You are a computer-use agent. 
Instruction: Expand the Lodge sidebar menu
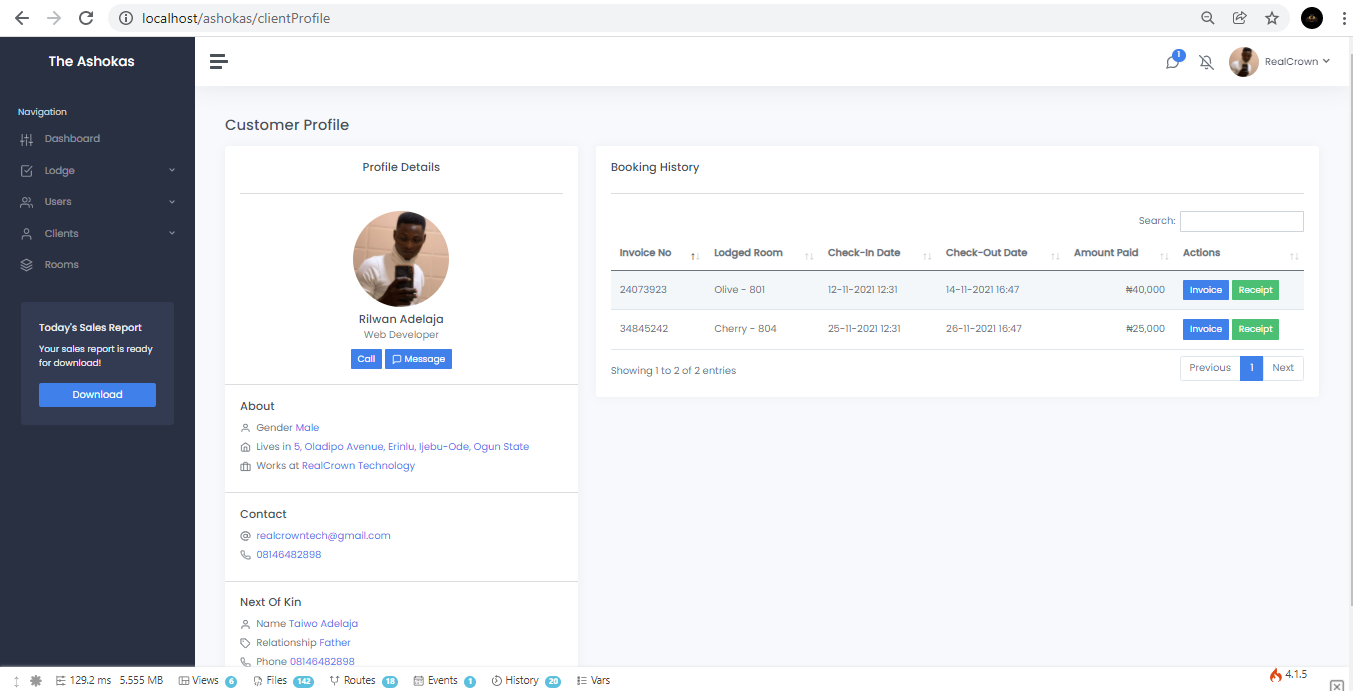point(97,171)
